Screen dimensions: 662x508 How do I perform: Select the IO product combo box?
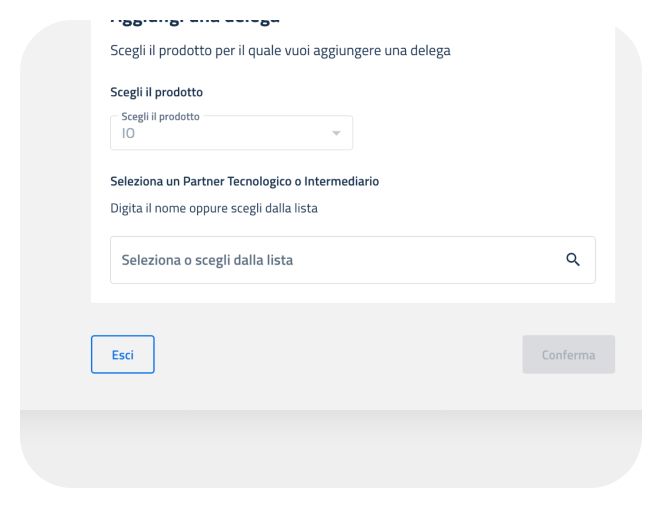[x=231, y=131]
